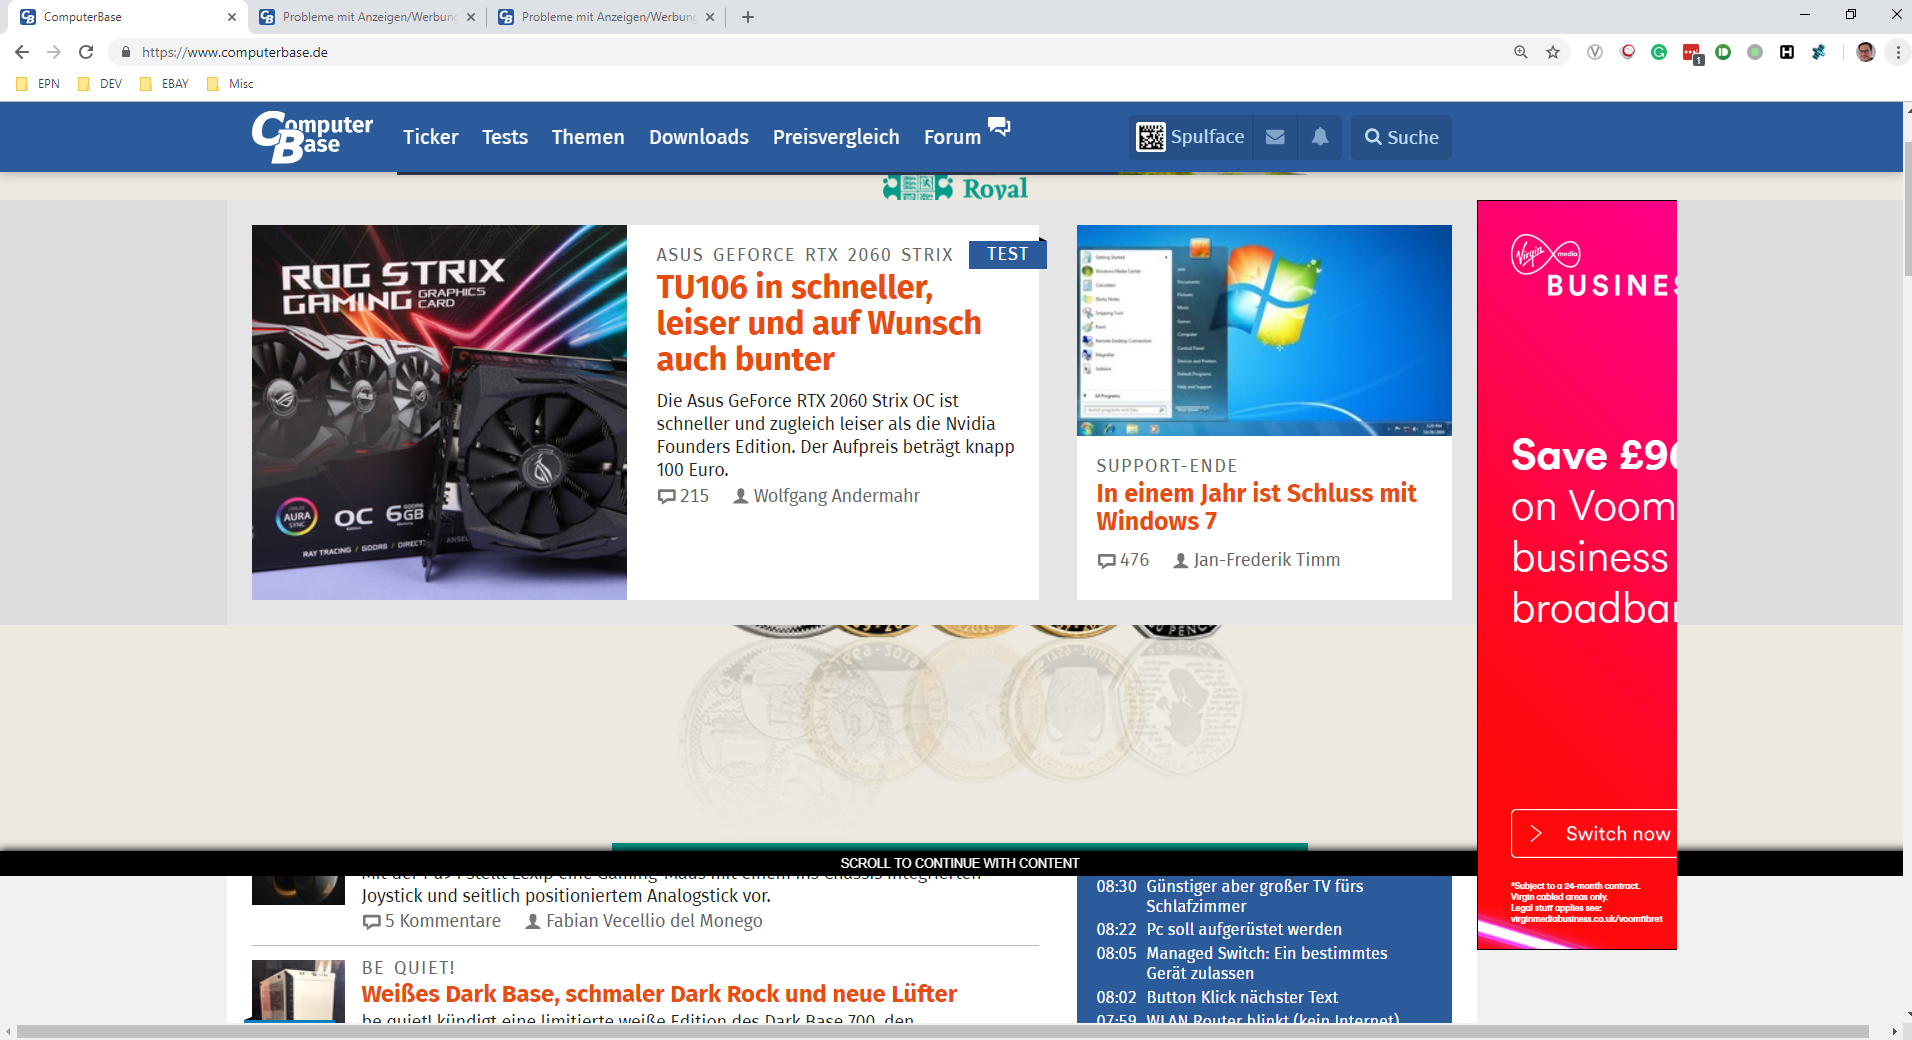Open the ROG Strix graphics card thumbnail
The height and width of the screenshot is (1040, 1912).
(x=439, y=412)
